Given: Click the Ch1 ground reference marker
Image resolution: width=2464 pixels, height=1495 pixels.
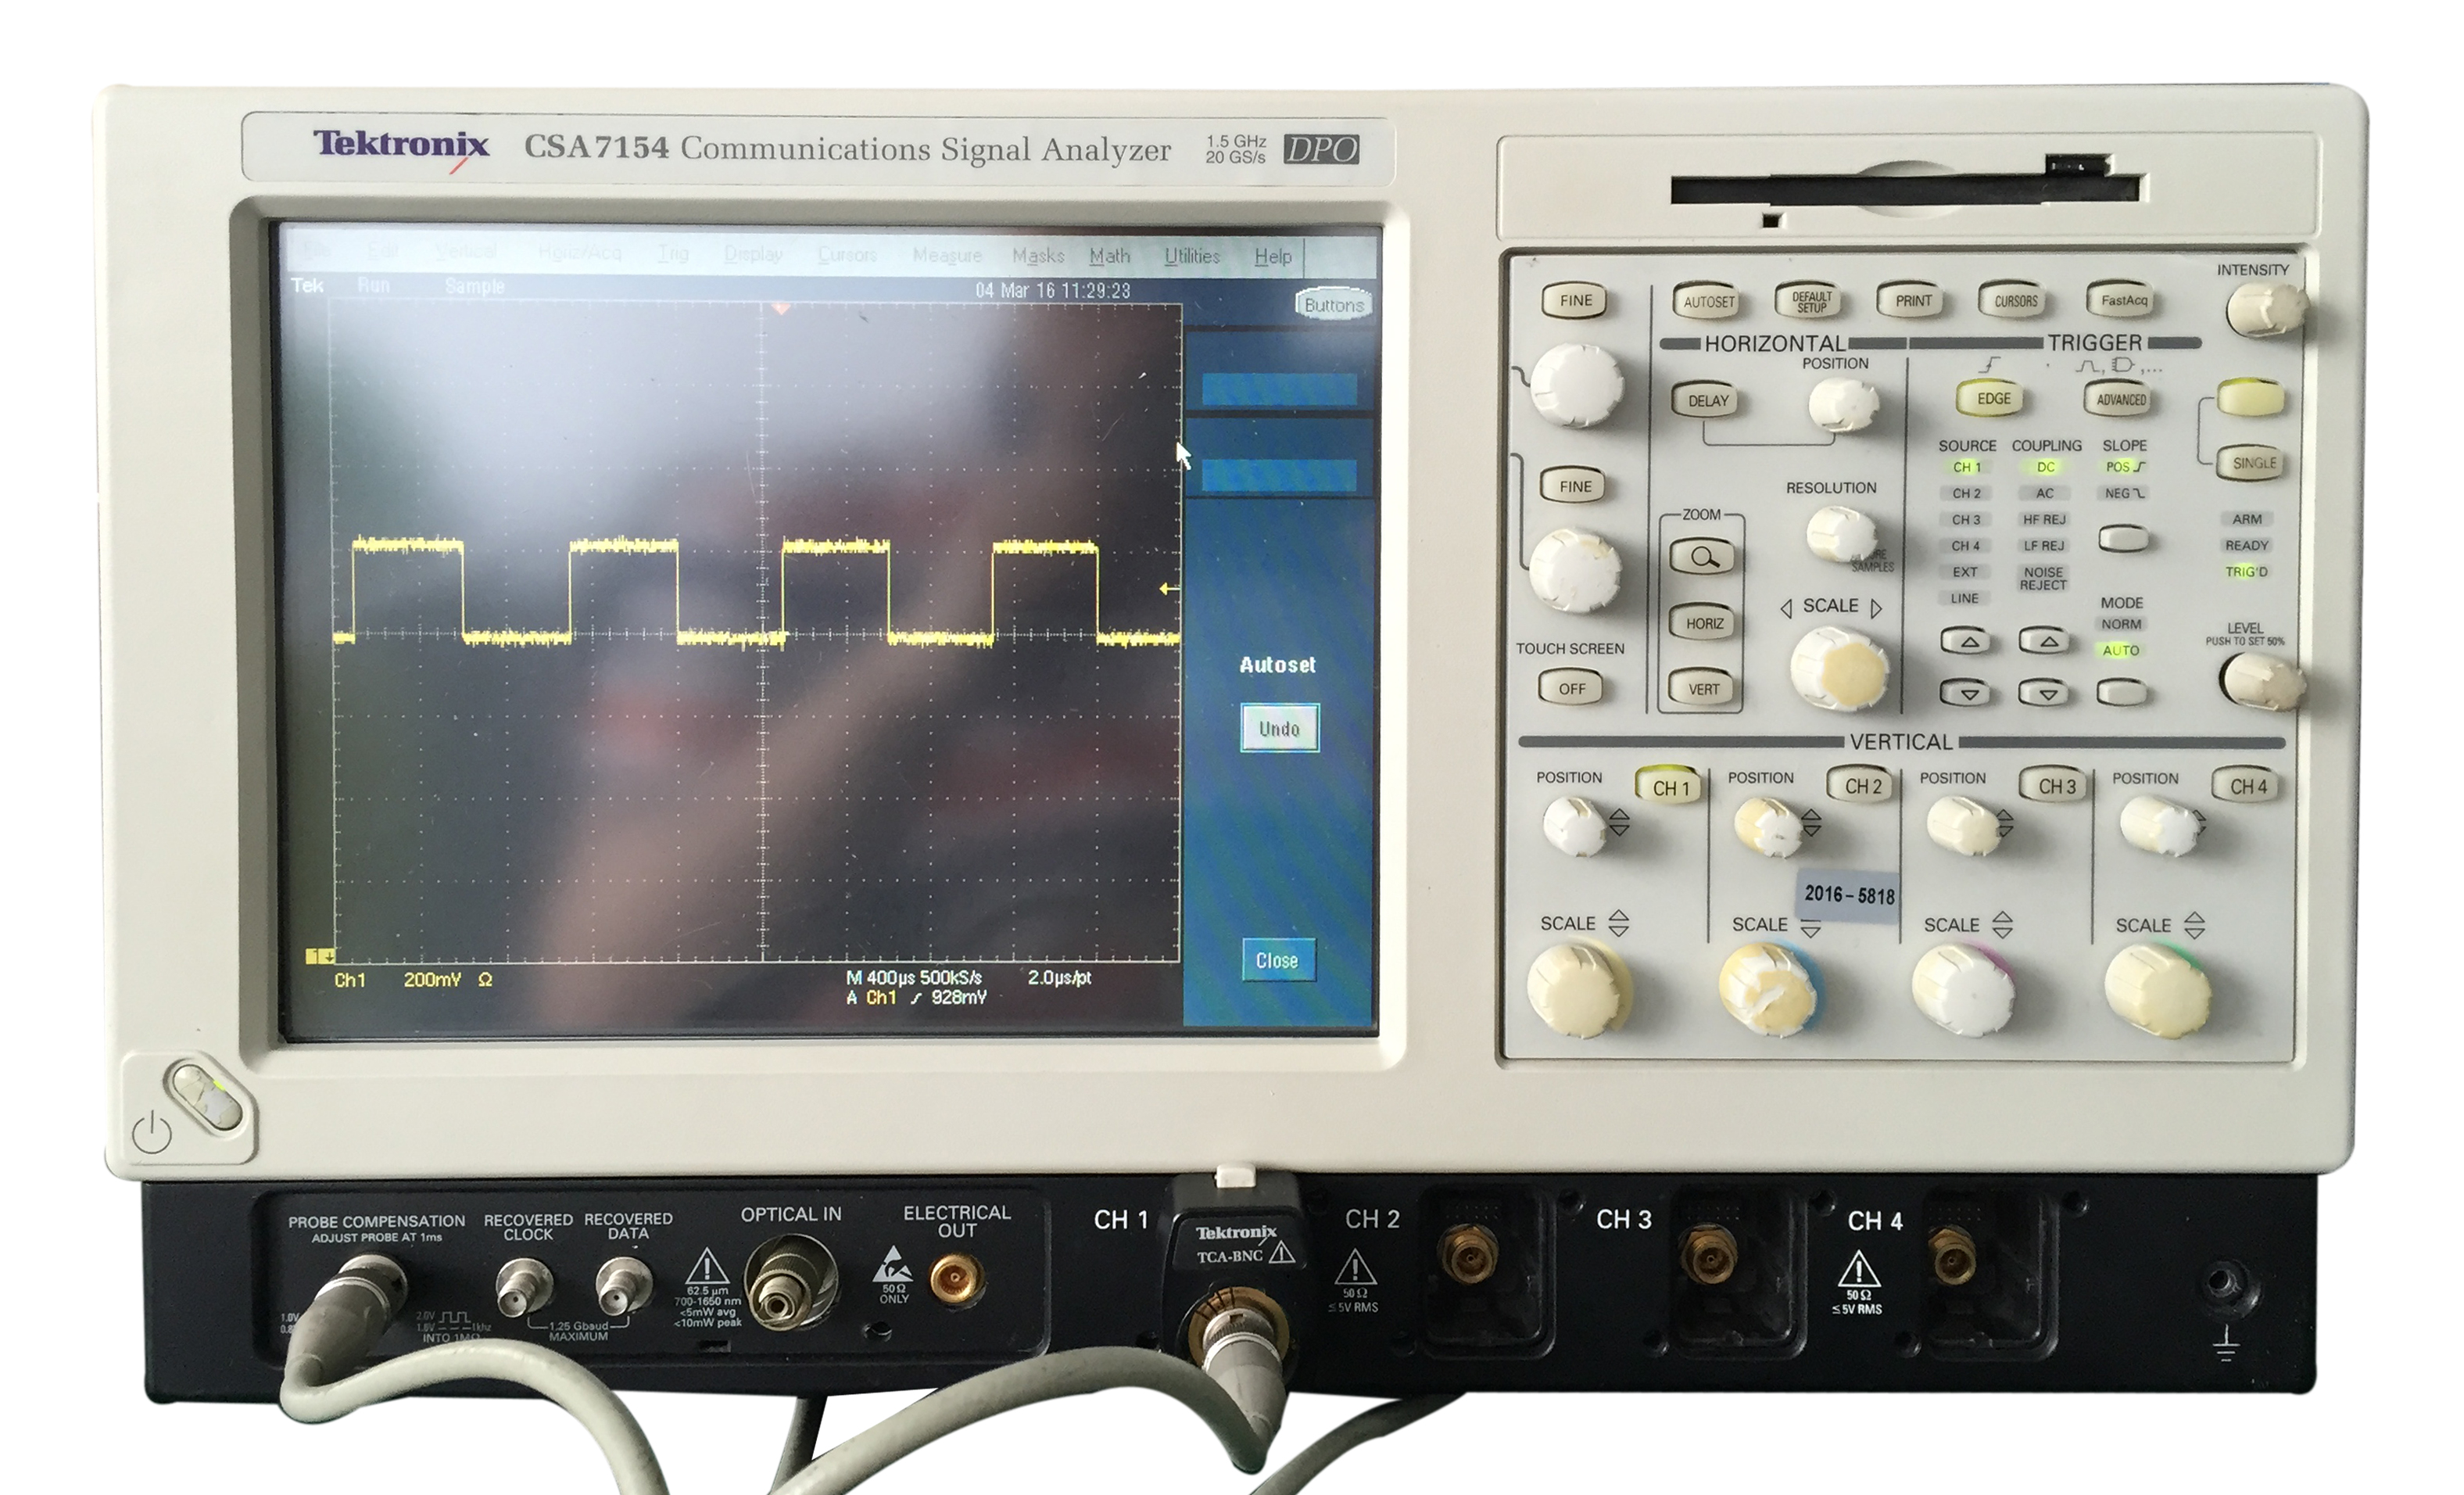Looking at the screenshot, I should [x=319, y=956].
